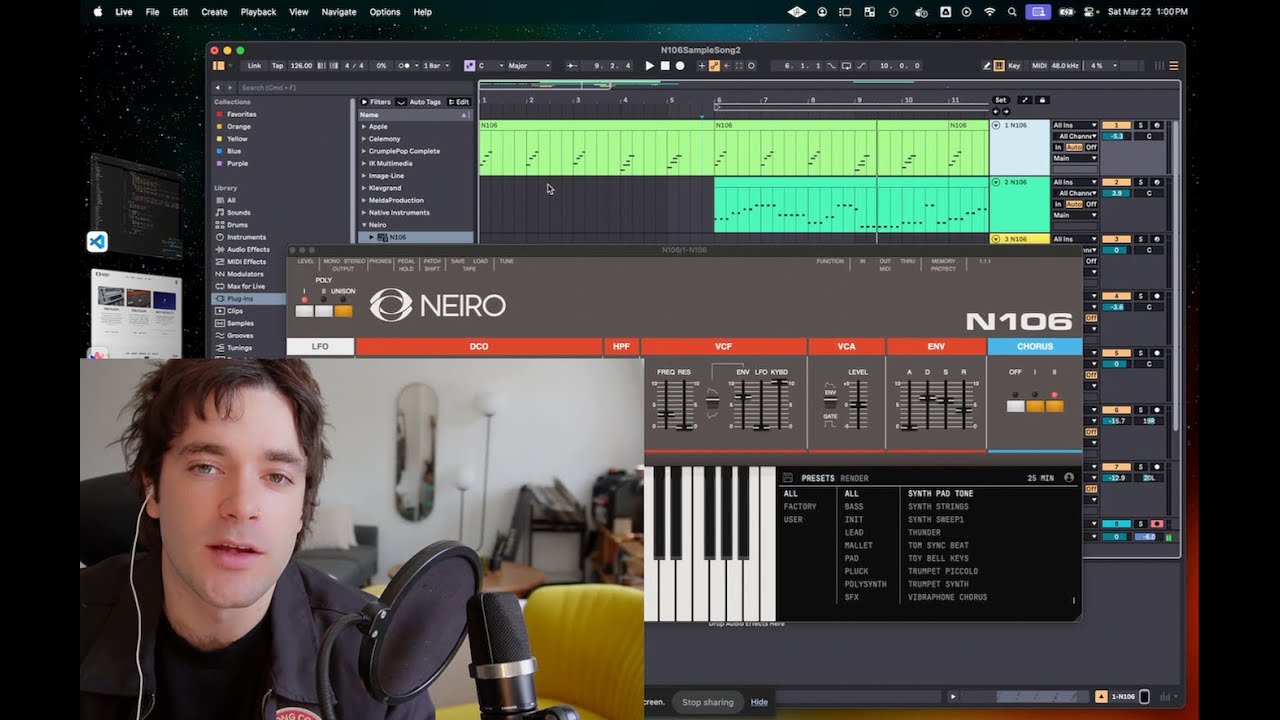Toggle track 2 activator button
Viewport: 1280px width, 720px height.
point(1116,182)
